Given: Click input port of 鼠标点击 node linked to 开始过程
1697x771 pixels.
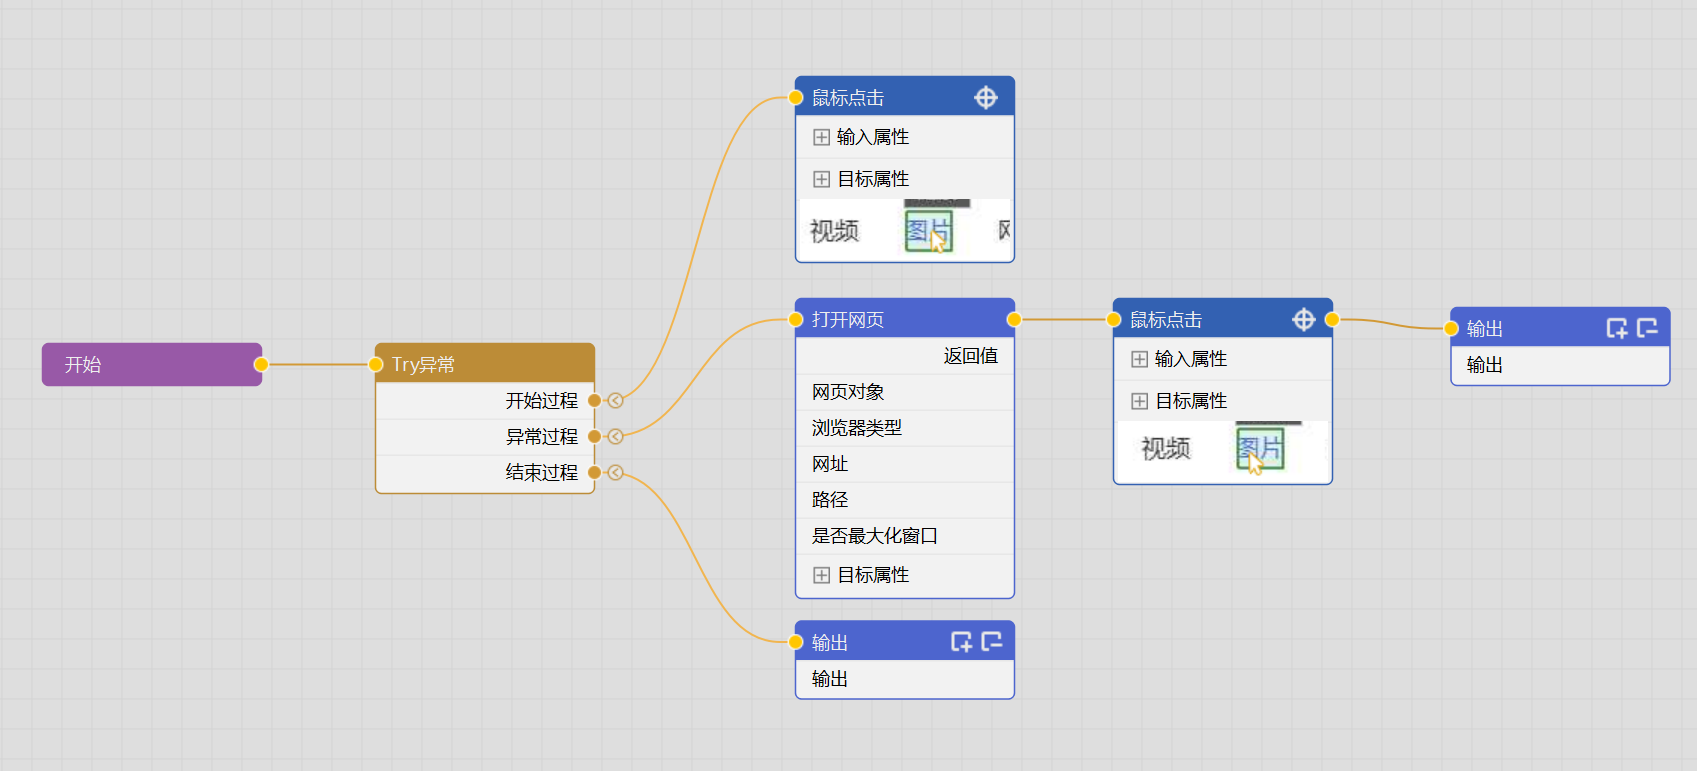Looking at the screenshot, I should point(796,98).
